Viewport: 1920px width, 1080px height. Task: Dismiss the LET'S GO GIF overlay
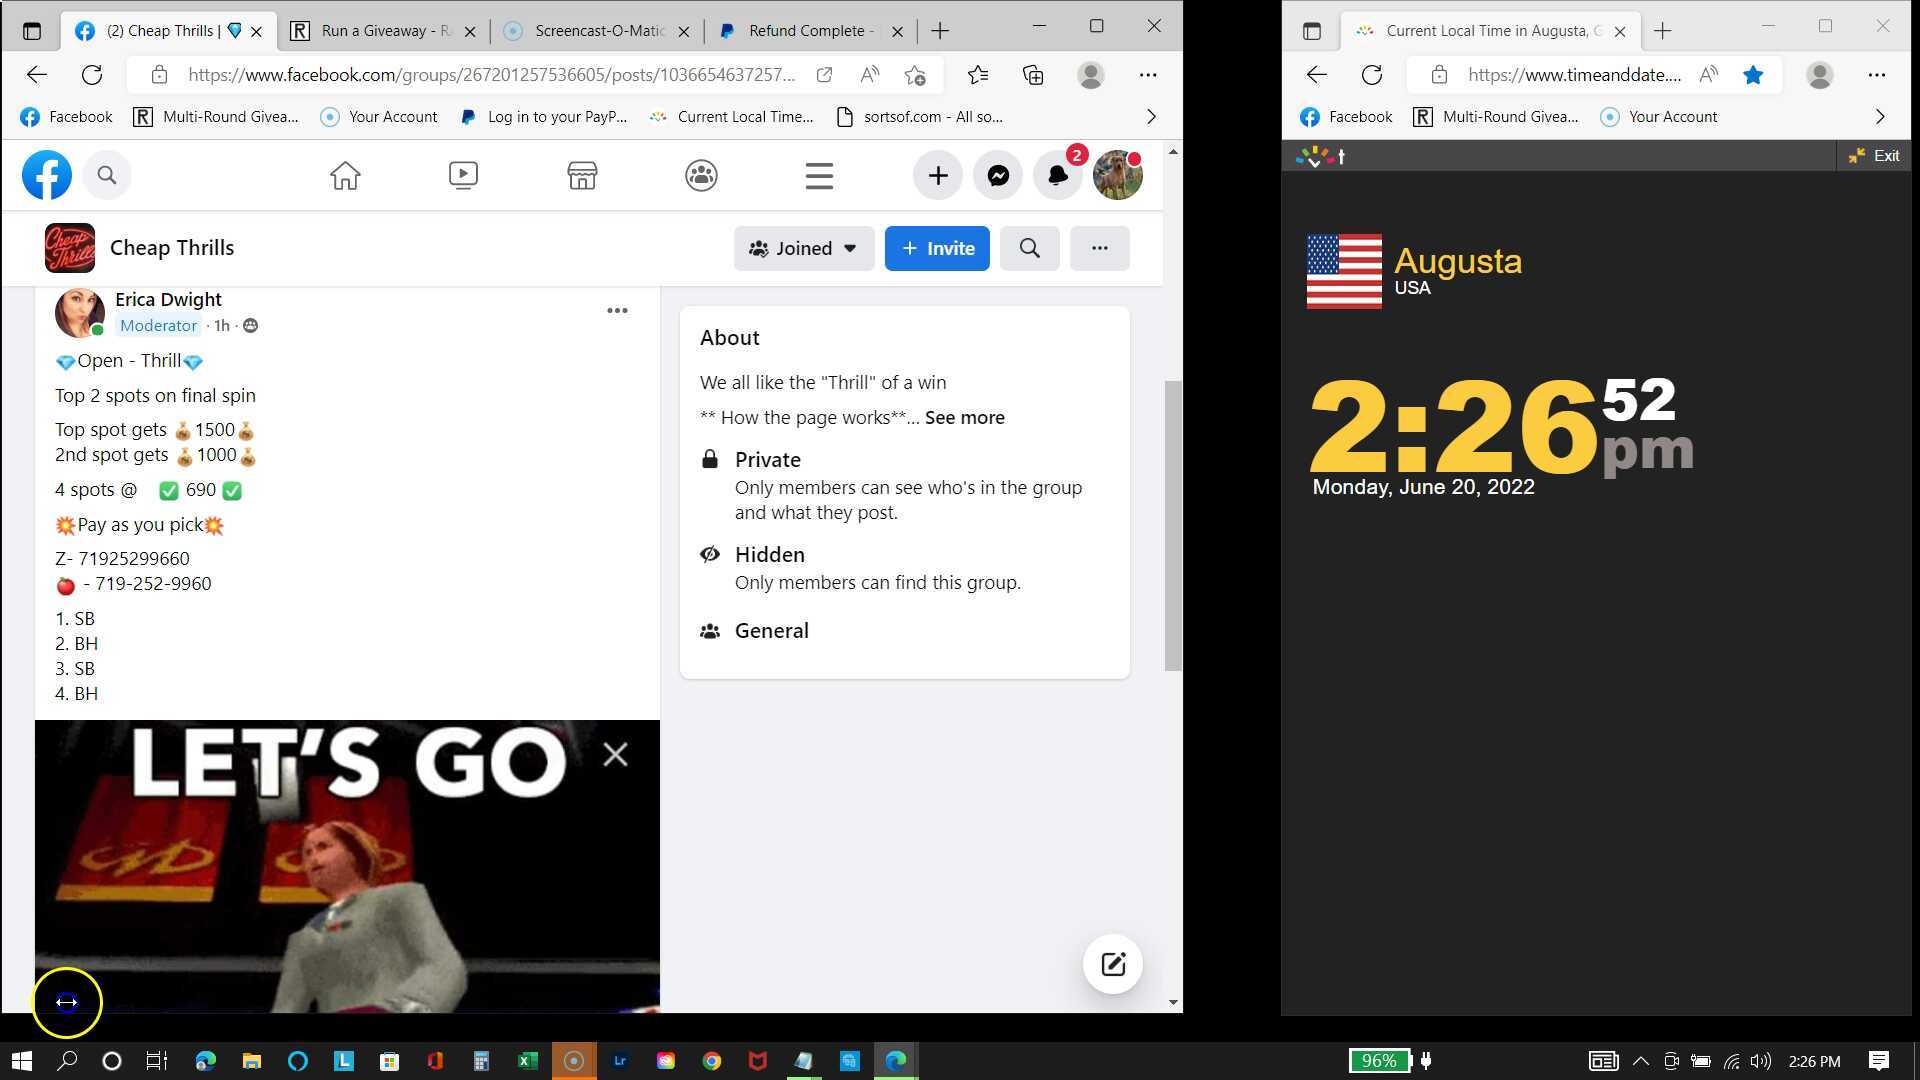pyautogui.click(x=615, y=755)
